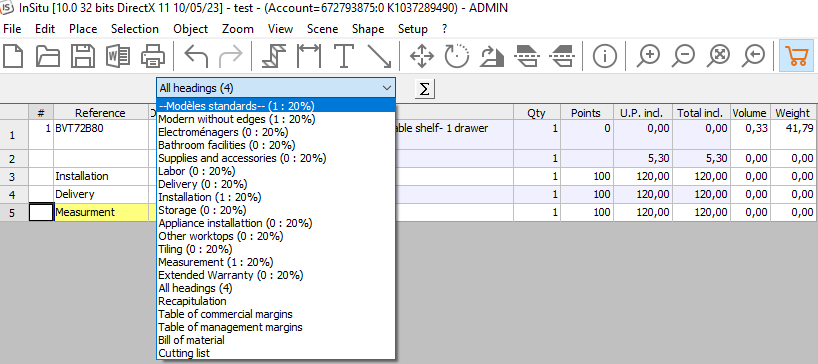Collapse the All headings combo box arrow
This screenshot has height=364, width=818.
387,88
